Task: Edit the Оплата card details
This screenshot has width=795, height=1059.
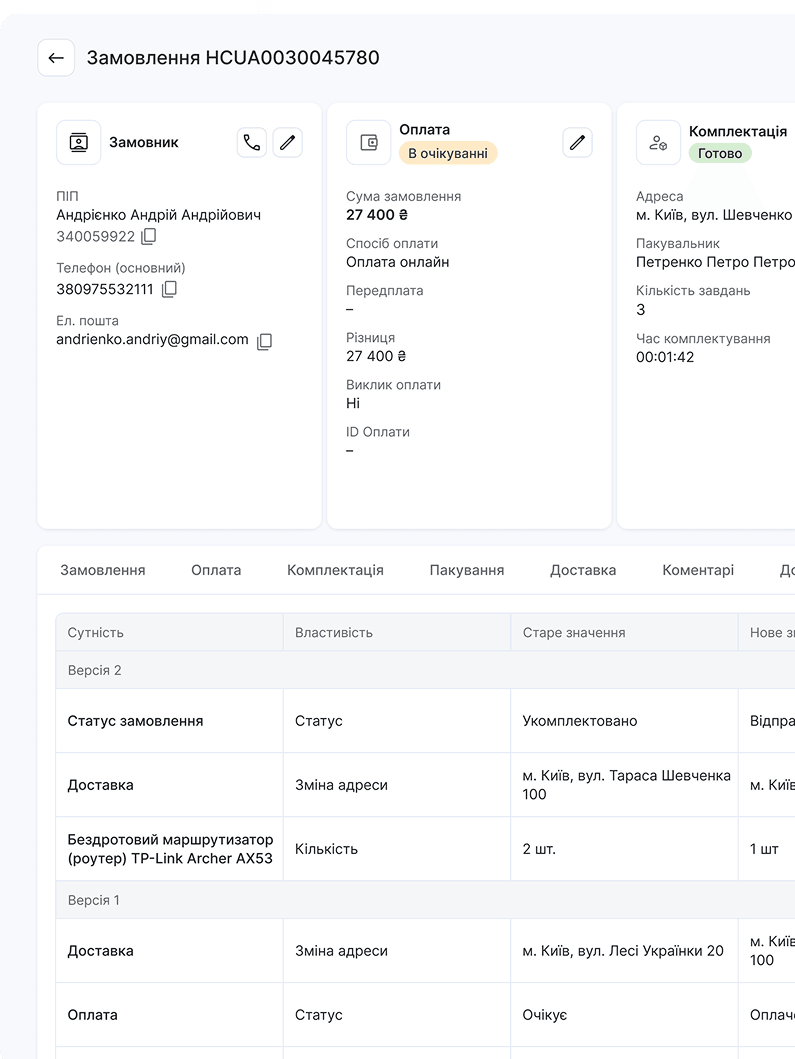Action: 578,143
